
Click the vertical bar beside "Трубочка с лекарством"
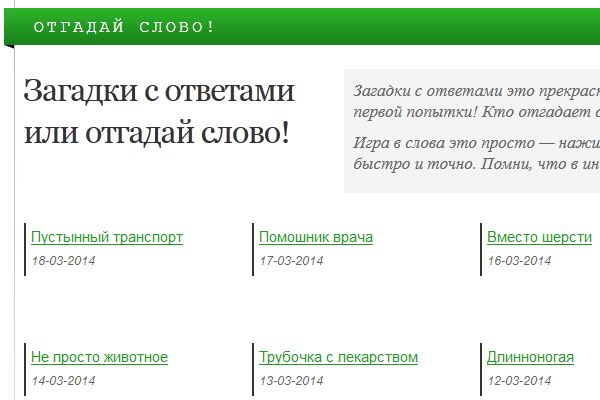[x=252, y=368]
